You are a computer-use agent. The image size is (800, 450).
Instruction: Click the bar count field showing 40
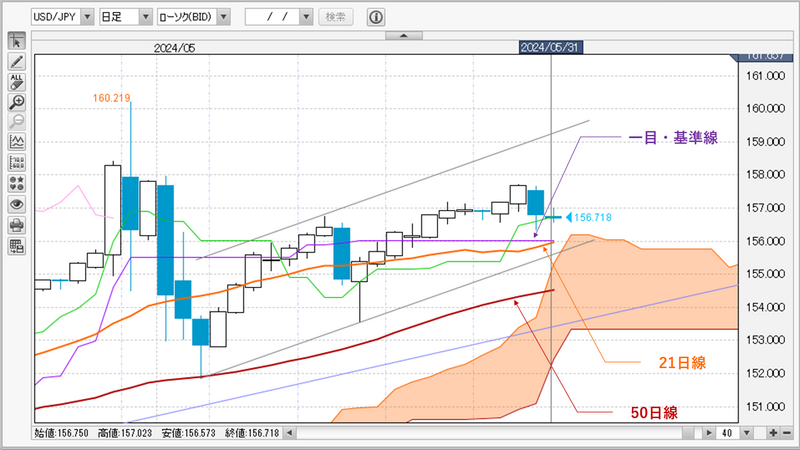tap(728, 433)
